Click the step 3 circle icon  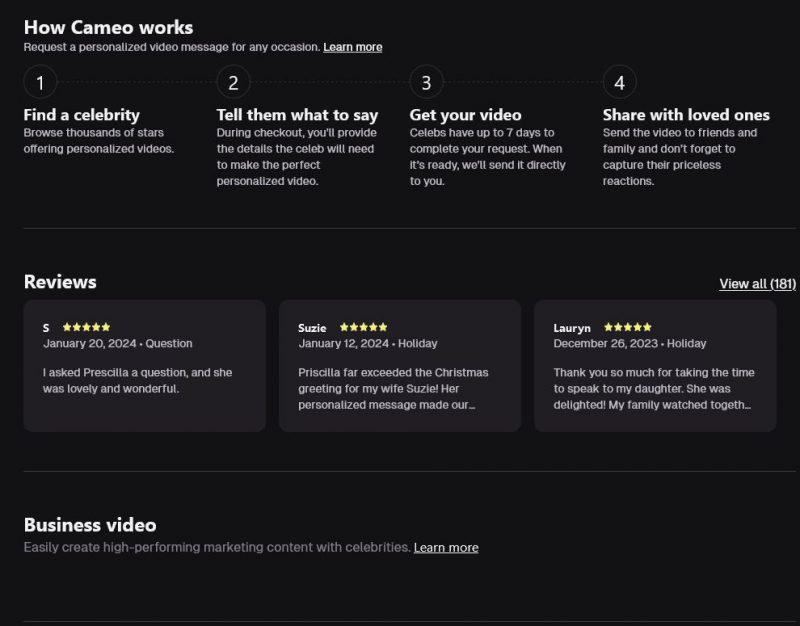coord(426,82)
